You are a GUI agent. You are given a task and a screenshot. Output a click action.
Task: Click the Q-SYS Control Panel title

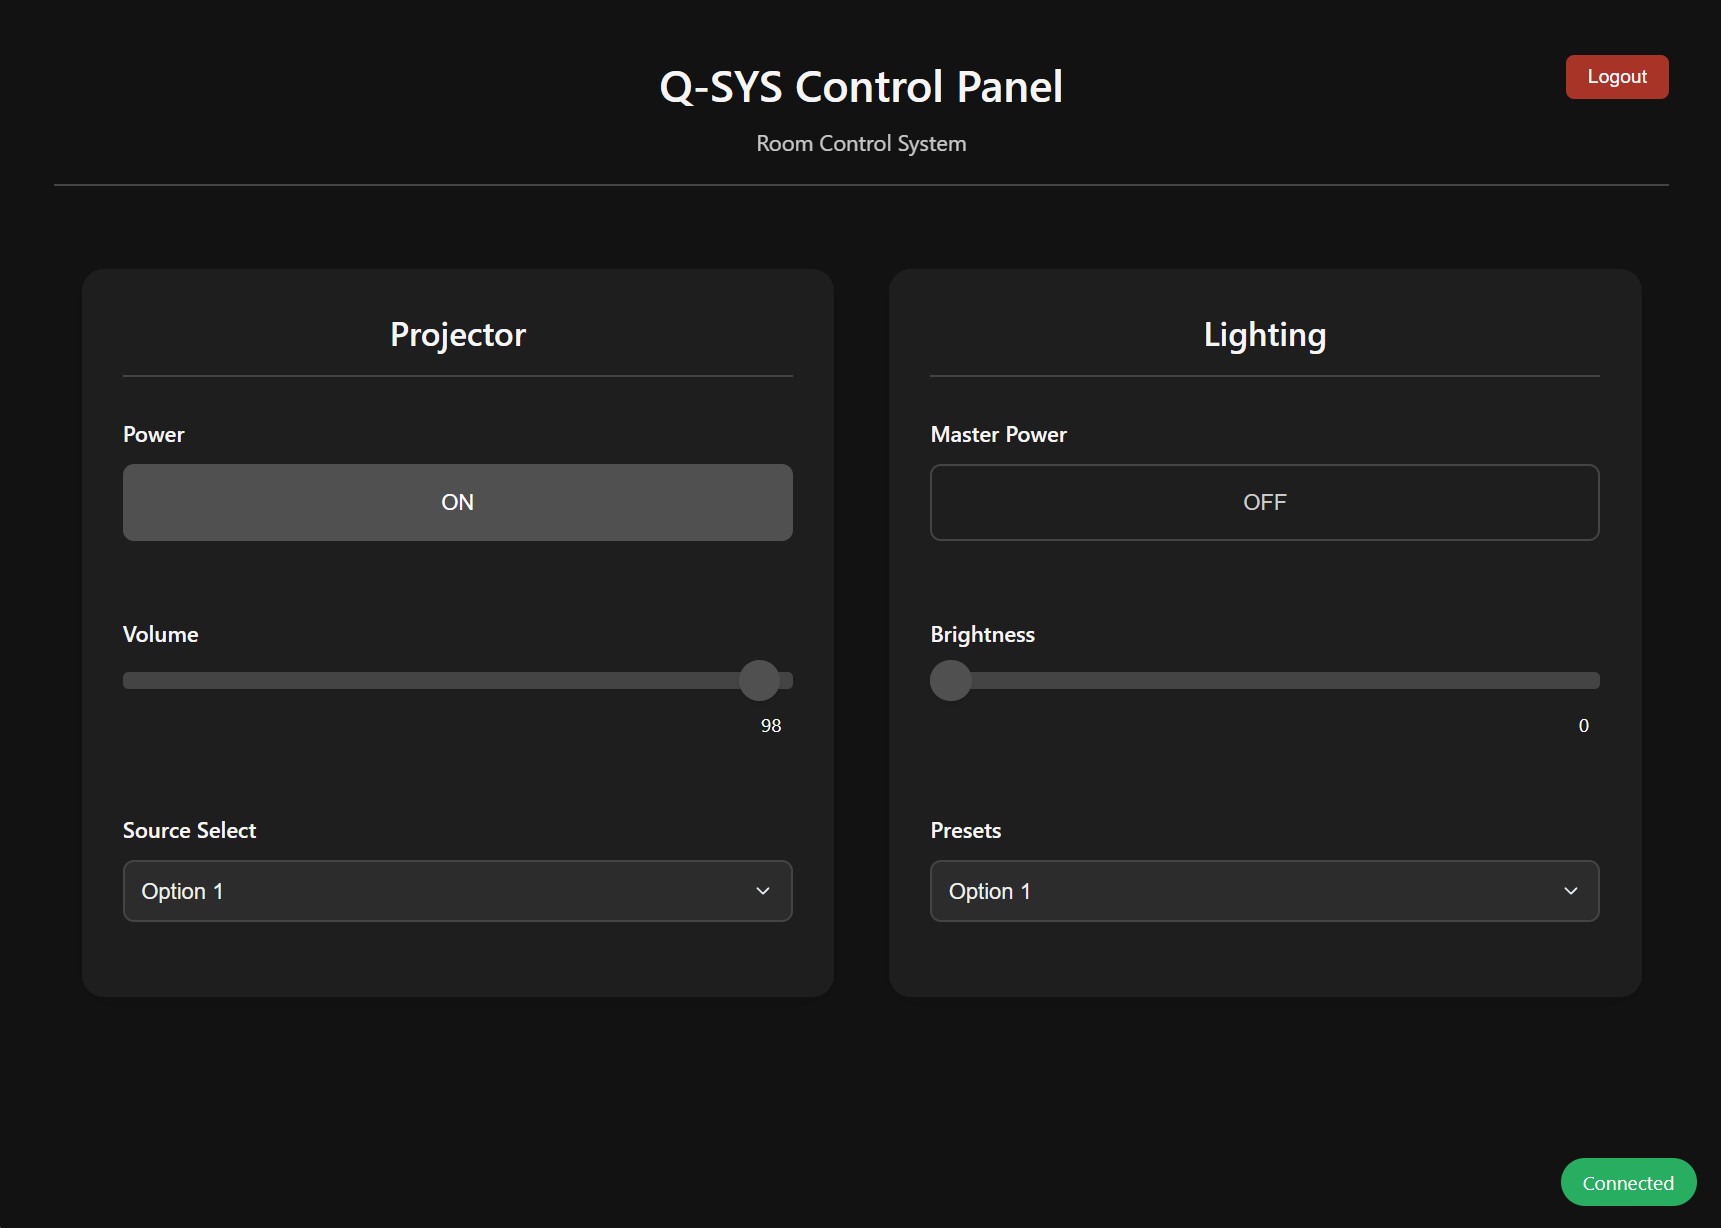[x=860, y=87]
